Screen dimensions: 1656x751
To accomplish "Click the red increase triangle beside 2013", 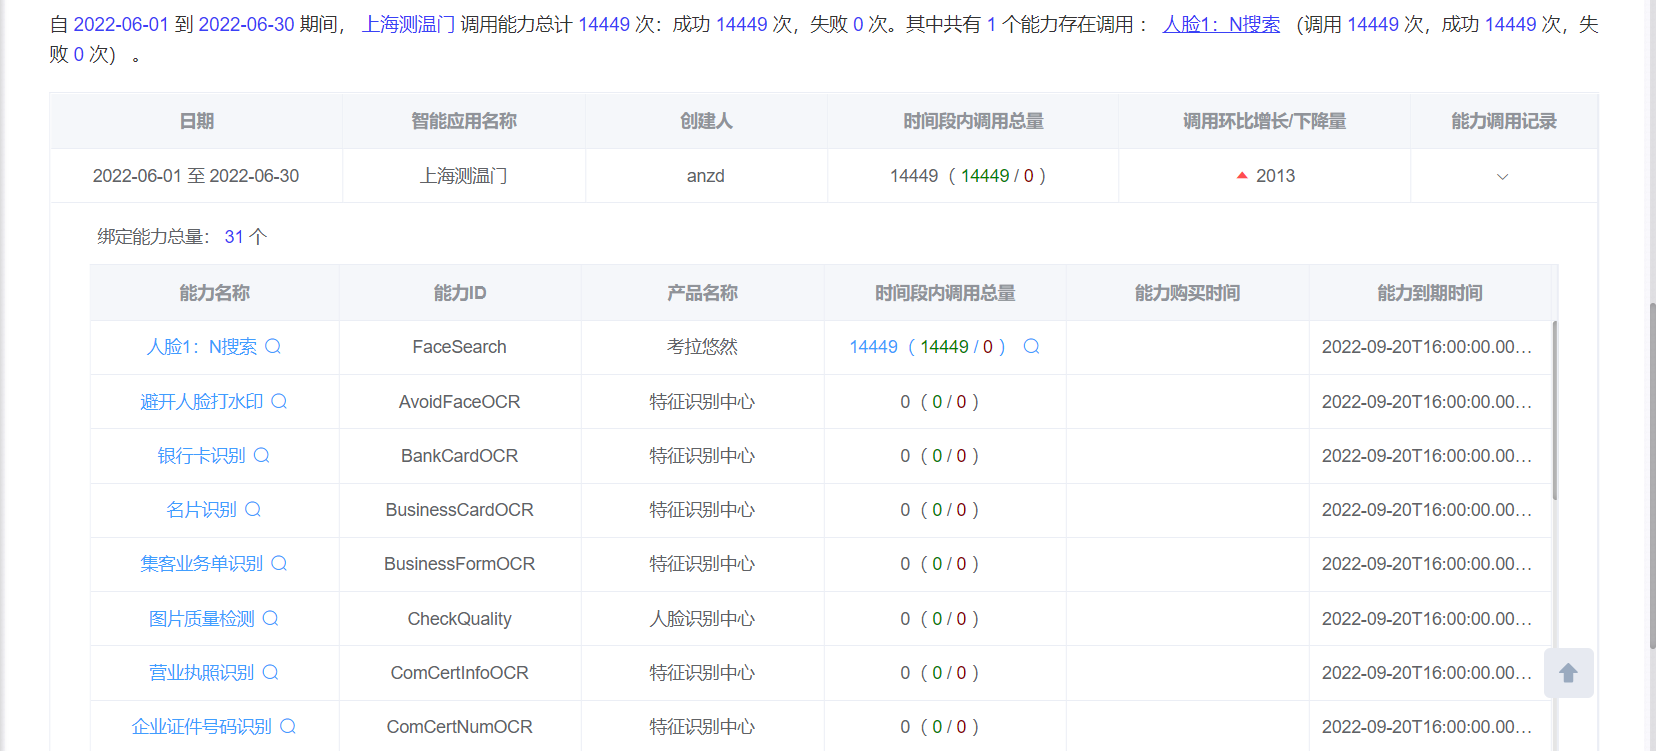I will coord(1242,175).
